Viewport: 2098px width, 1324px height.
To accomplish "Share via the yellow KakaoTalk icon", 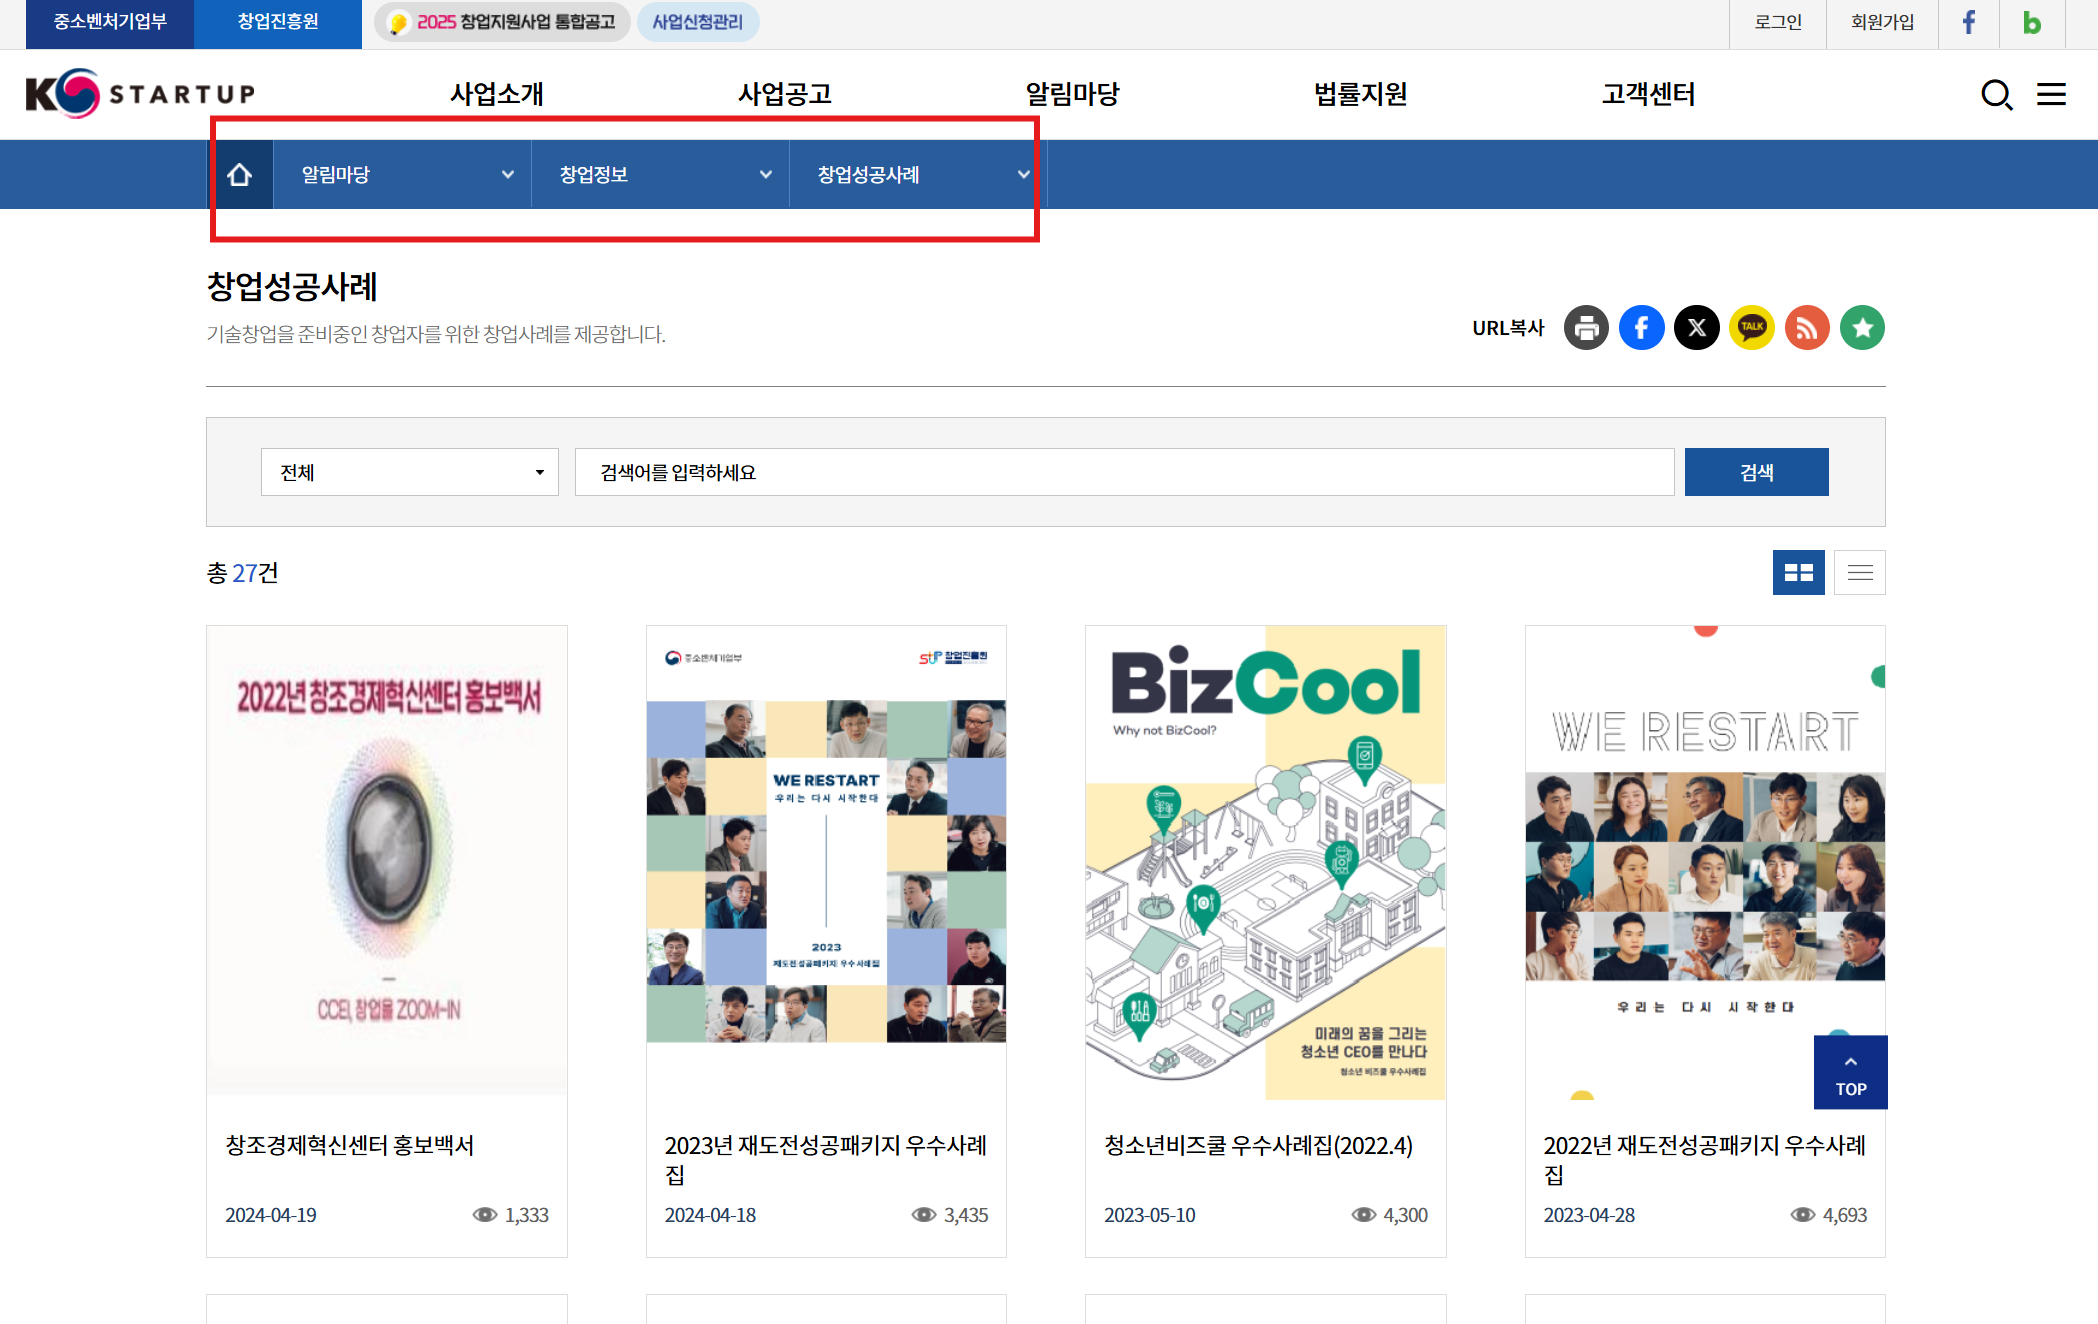I will [x=1752, y=328].
